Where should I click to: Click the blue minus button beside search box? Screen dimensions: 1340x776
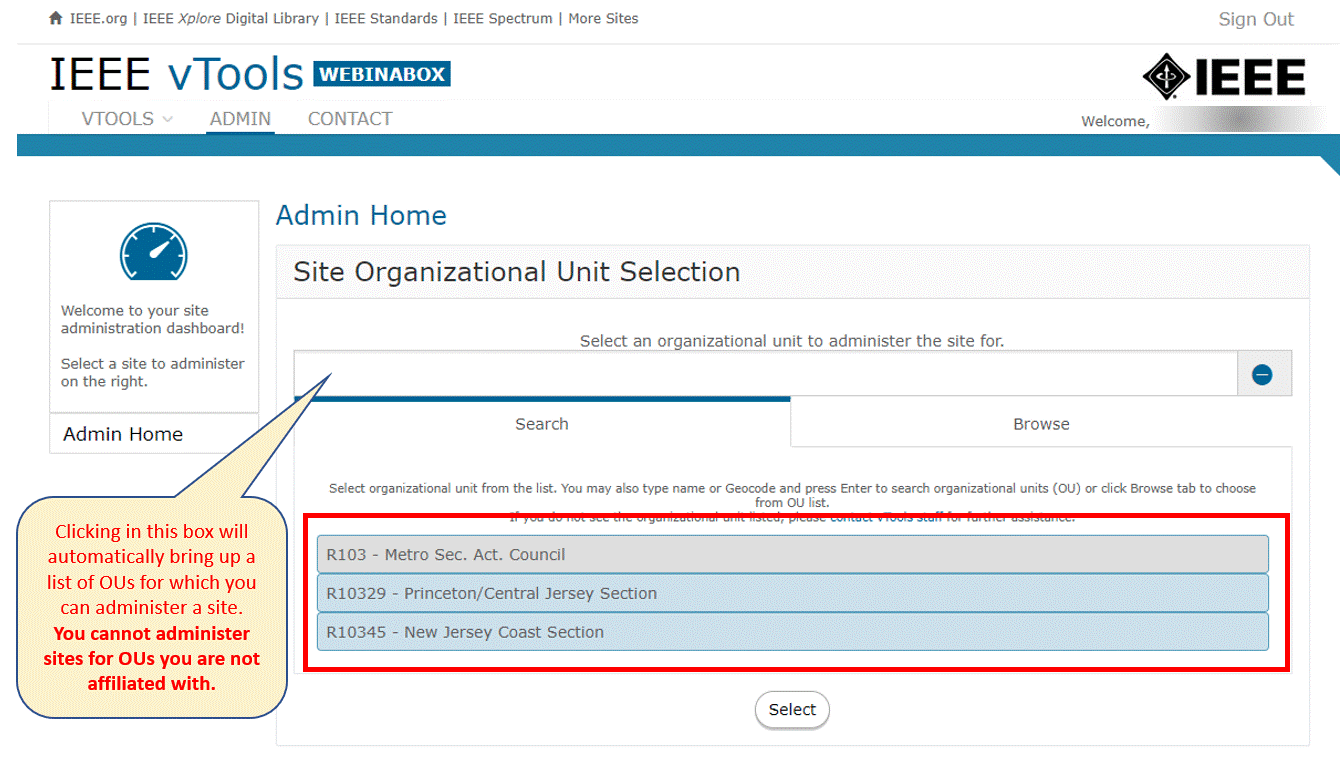(x=1262, y=375)
